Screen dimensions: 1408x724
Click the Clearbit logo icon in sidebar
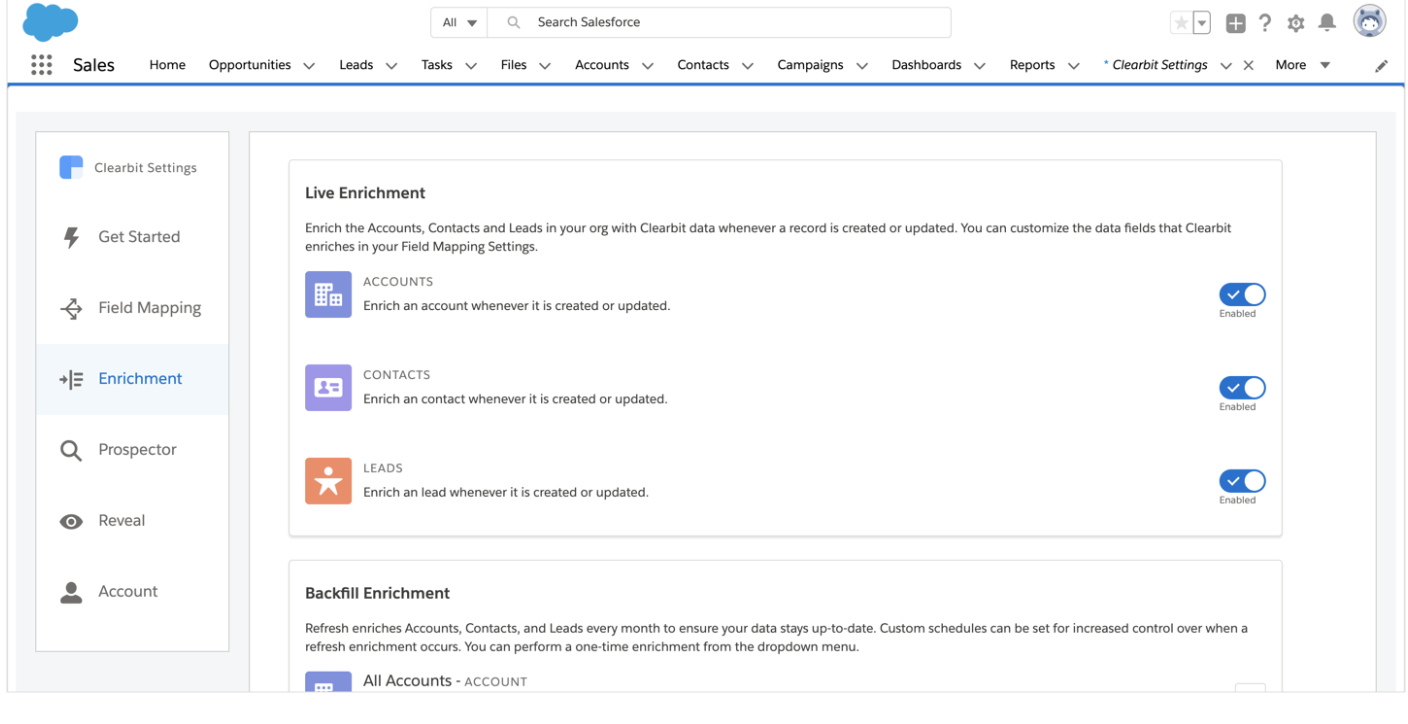(71, 167)
